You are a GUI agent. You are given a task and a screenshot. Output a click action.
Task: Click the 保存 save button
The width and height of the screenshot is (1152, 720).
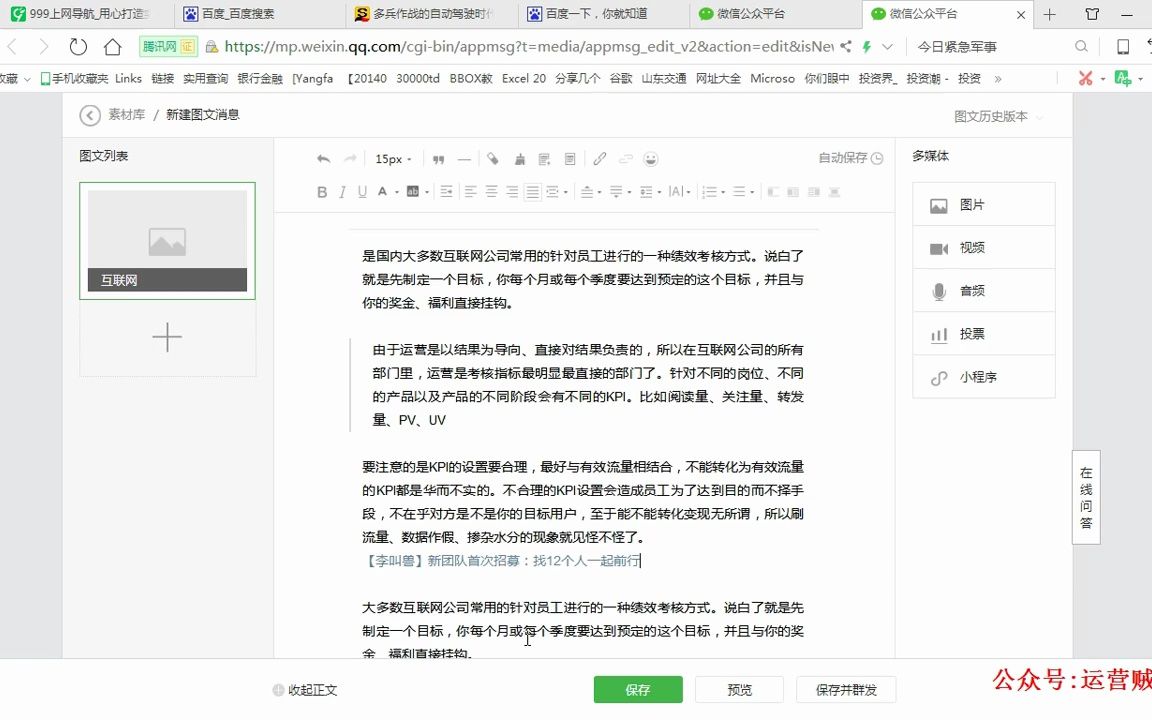[x=638, y=689]
